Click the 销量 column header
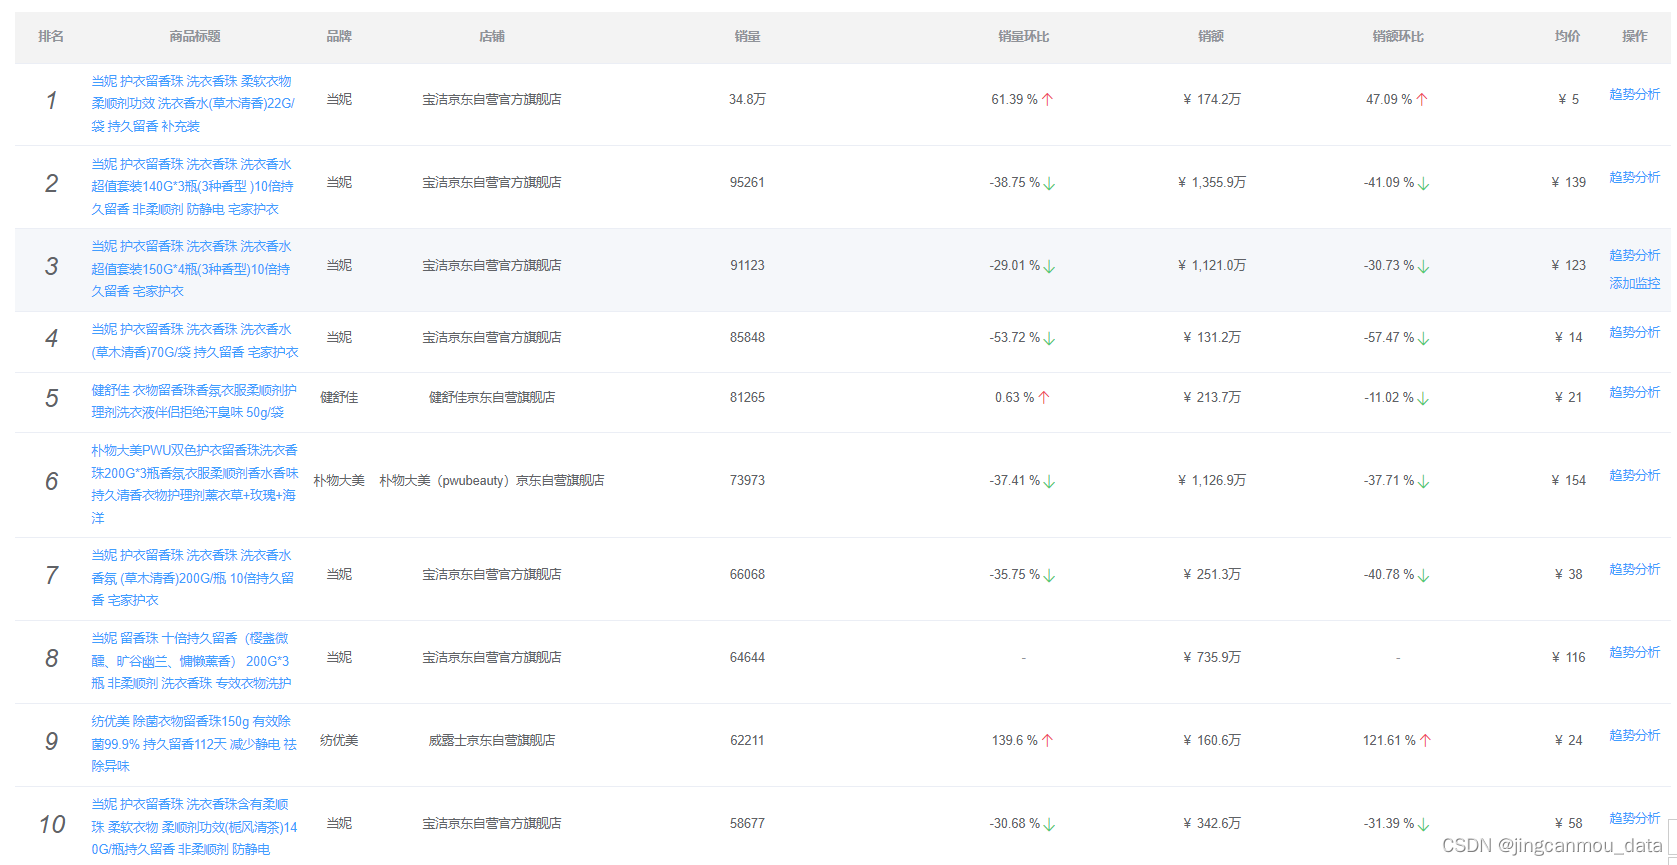Screen dimensions: 1677x865 (747, 36)
